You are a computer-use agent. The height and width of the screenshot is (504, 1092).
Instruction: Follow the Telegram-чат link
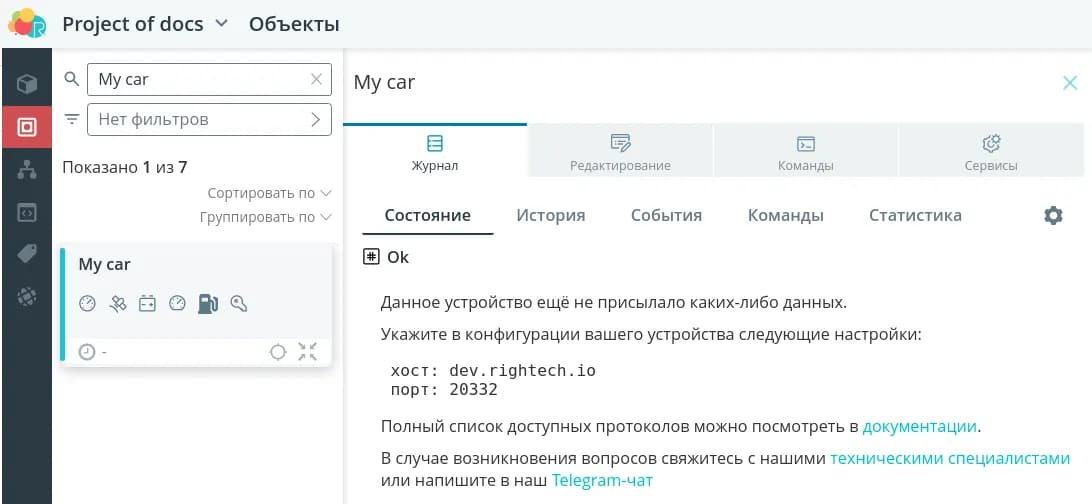[601, 481]
